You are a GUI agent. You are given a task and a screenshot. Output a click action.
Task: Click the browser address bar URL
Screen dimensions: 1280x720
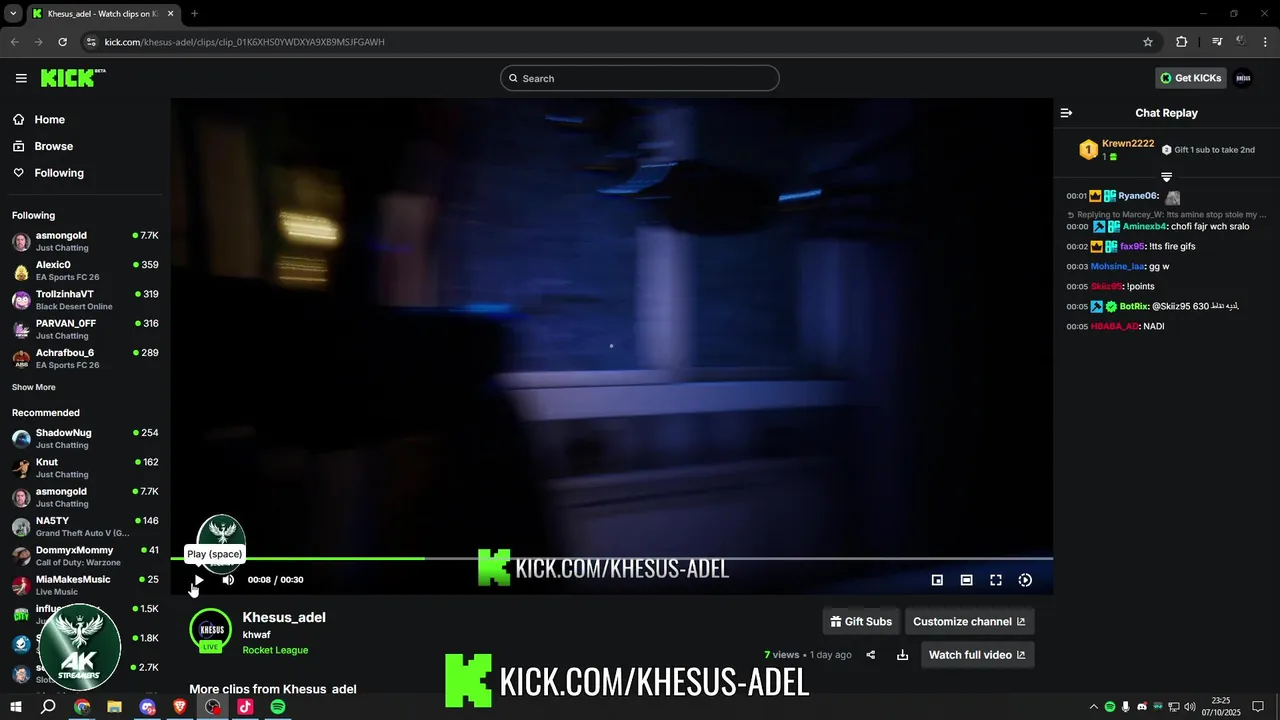[x=245, y=42]
